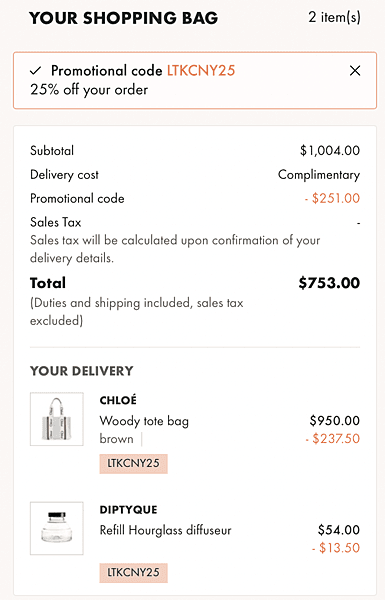The image size is (385, 600).
Task: Click the CHLOÉ brand name
Action: pyautogui.click(x=118, y=400)
